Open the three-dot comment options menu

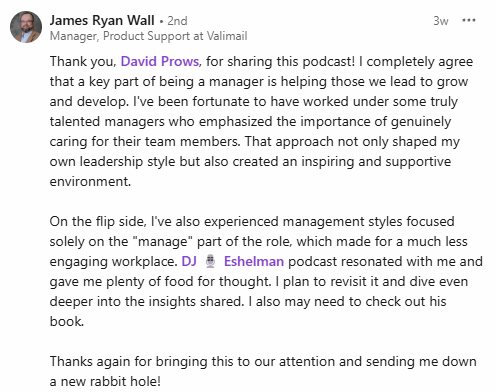[x=469, y=21]
